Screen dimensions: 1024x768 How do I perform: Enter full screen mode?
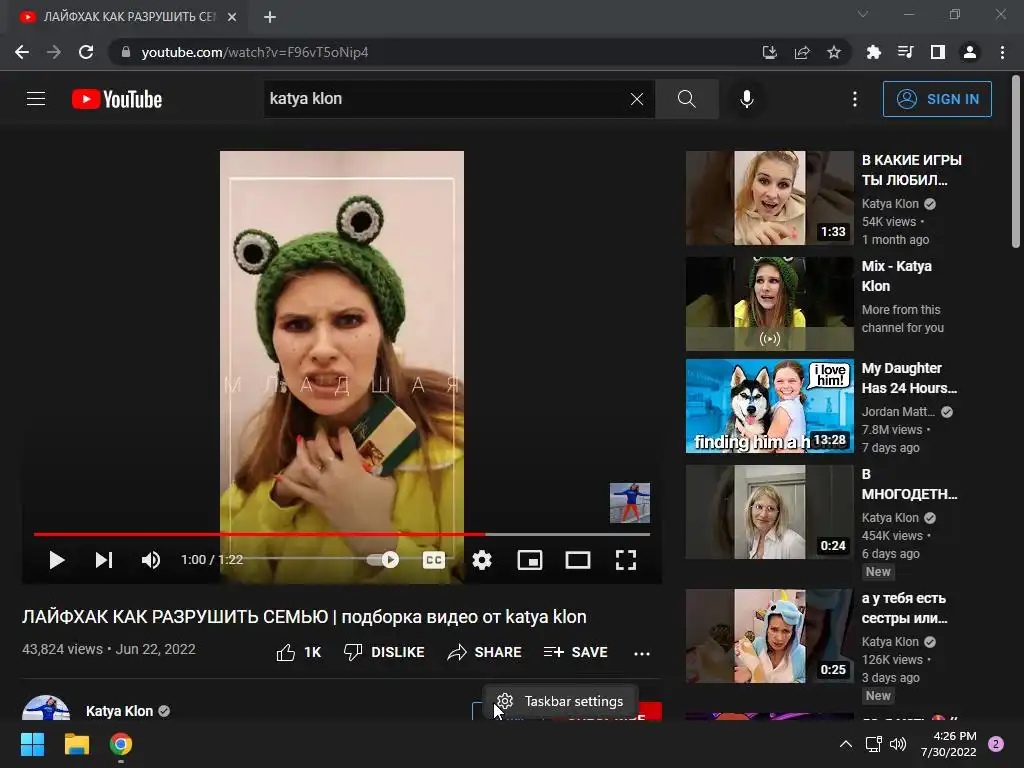[626, 560]
